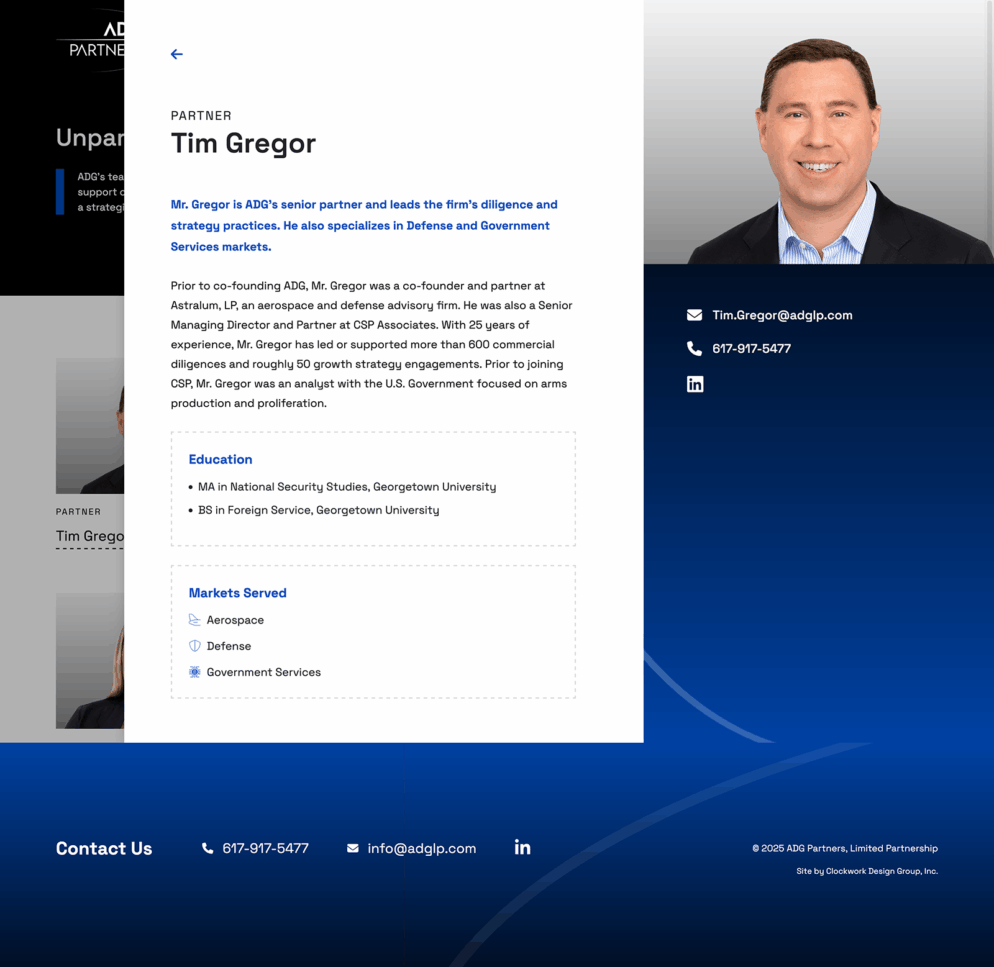Click the sidebar phone number 617-917-5477
Viewport: 994px width, 967px height.
pyautogui.click(x=751, y=349)
